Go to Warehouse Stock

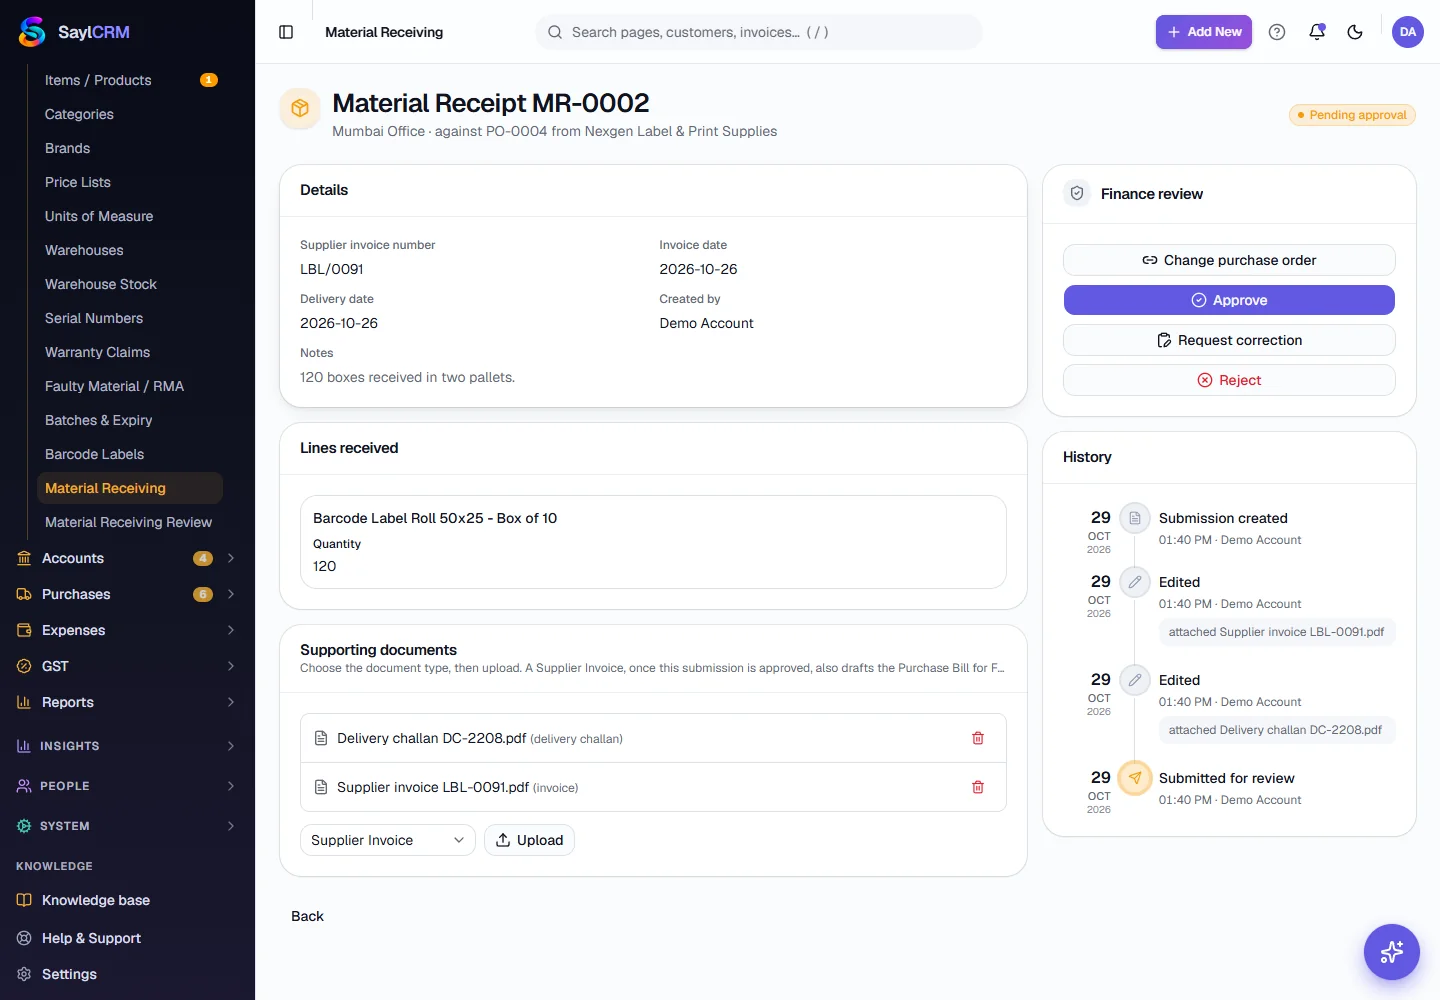coord(130,284)
